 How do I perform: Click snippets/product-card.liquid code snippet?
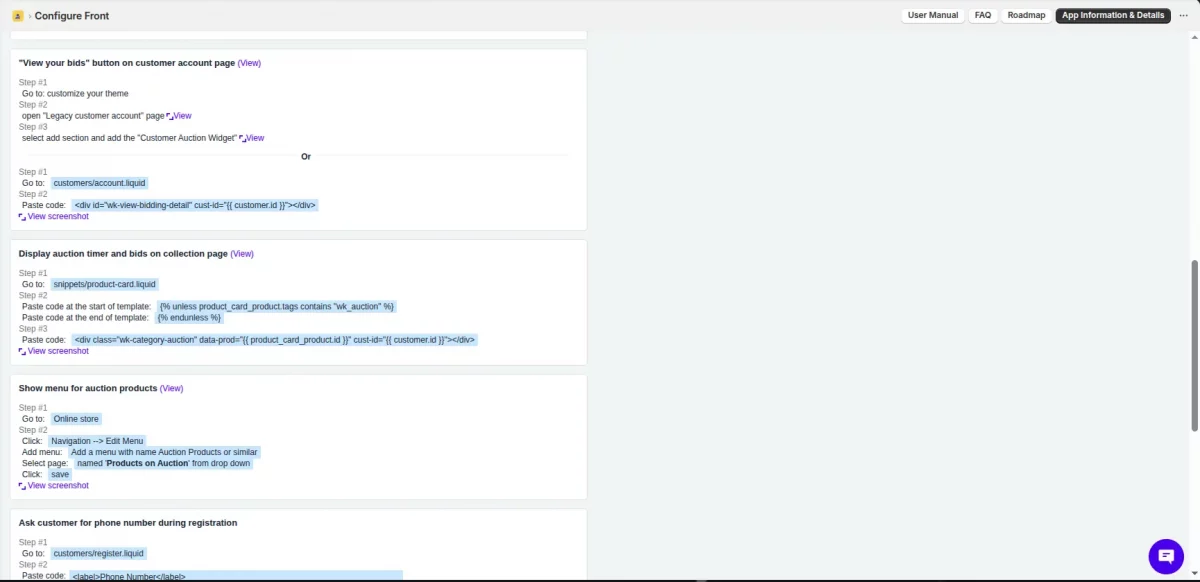point(105,284)
